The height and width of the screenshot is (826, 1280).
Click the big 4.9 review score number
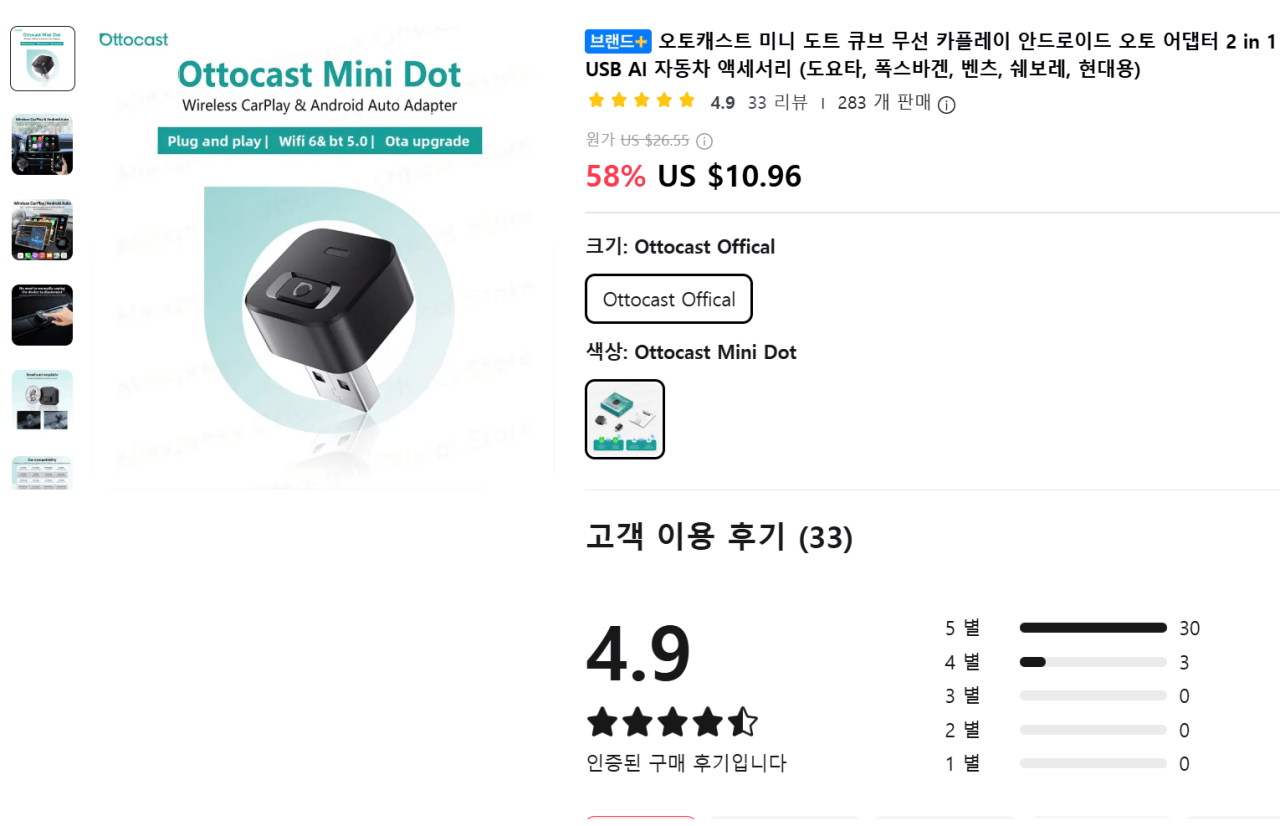click(636, 652)
